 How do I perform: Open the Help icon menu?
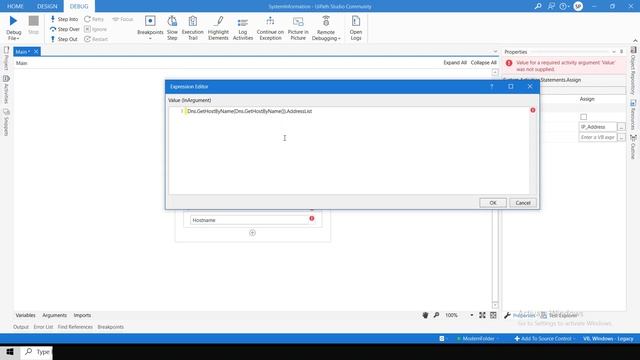pyautogui.click(x=564, y=6)
